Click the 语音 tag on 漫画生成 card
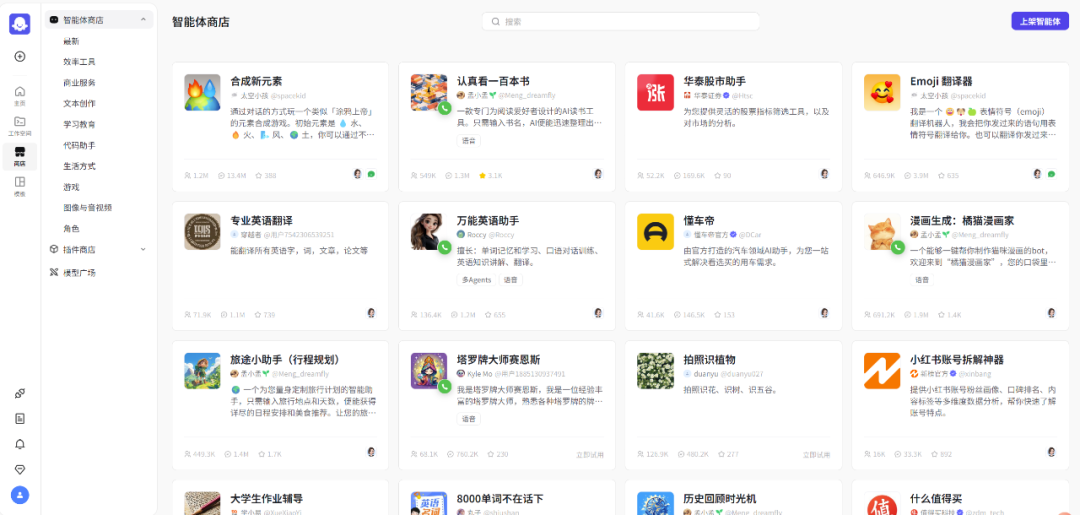 point(922,280)
